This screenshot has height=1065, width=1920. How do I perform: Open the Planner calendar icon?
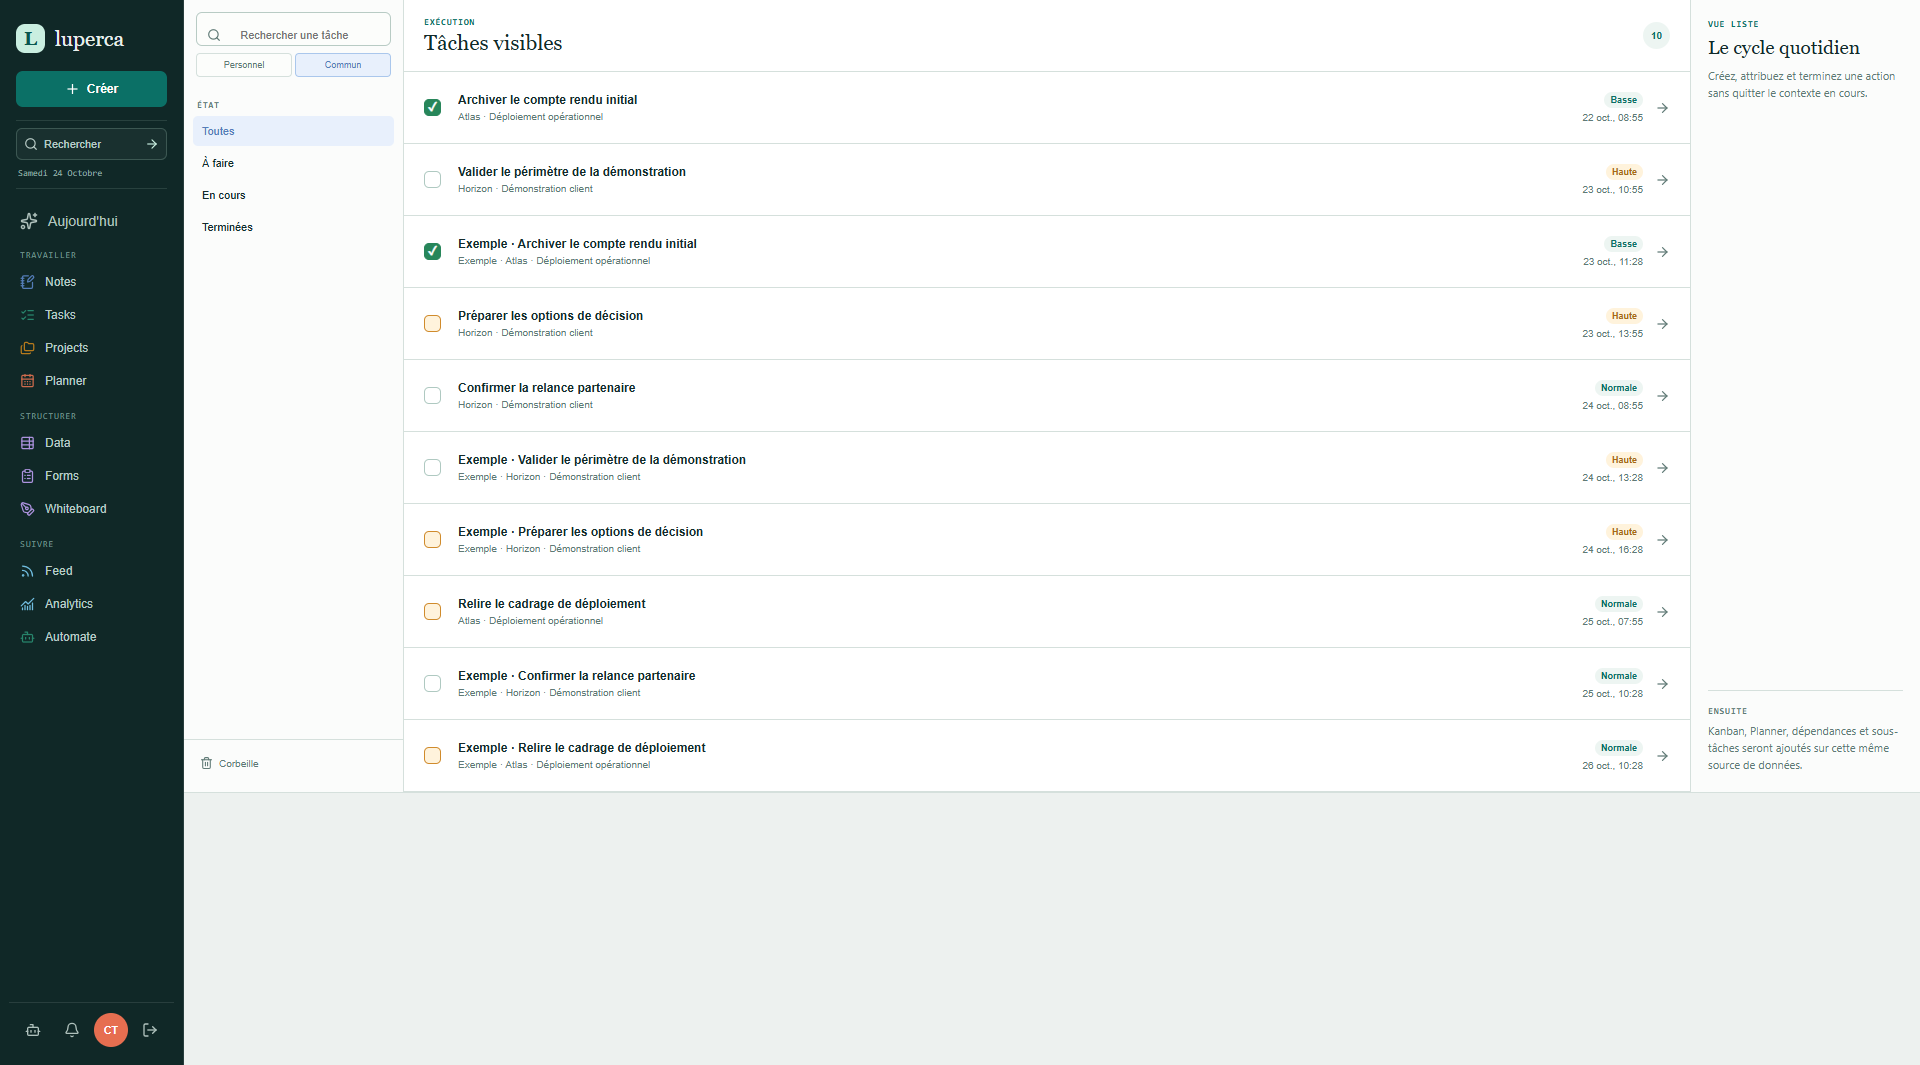(28, 381)
